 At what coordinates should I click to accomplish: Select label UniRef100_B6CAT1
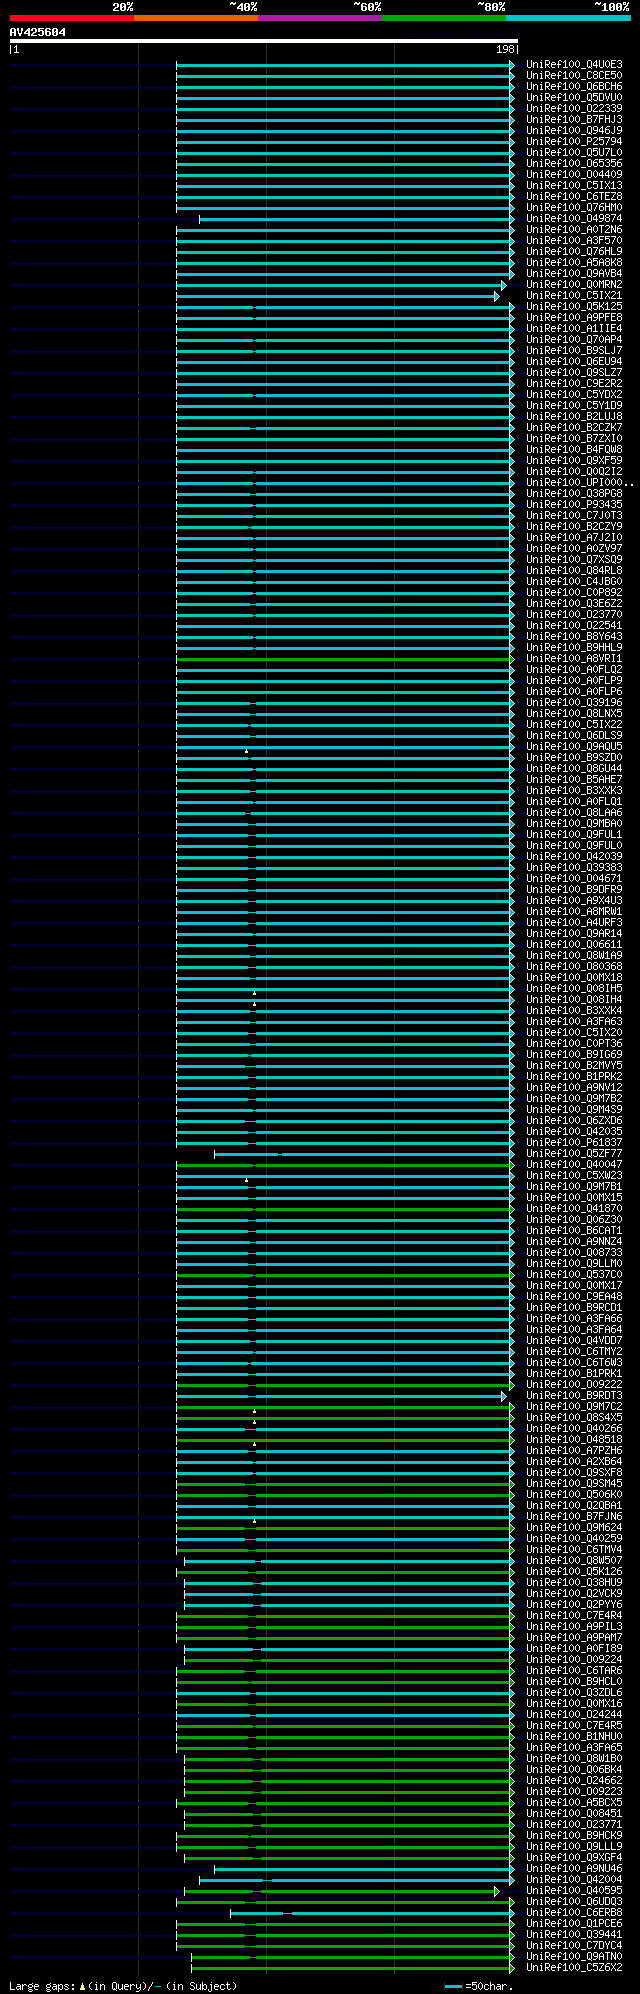574,1231
